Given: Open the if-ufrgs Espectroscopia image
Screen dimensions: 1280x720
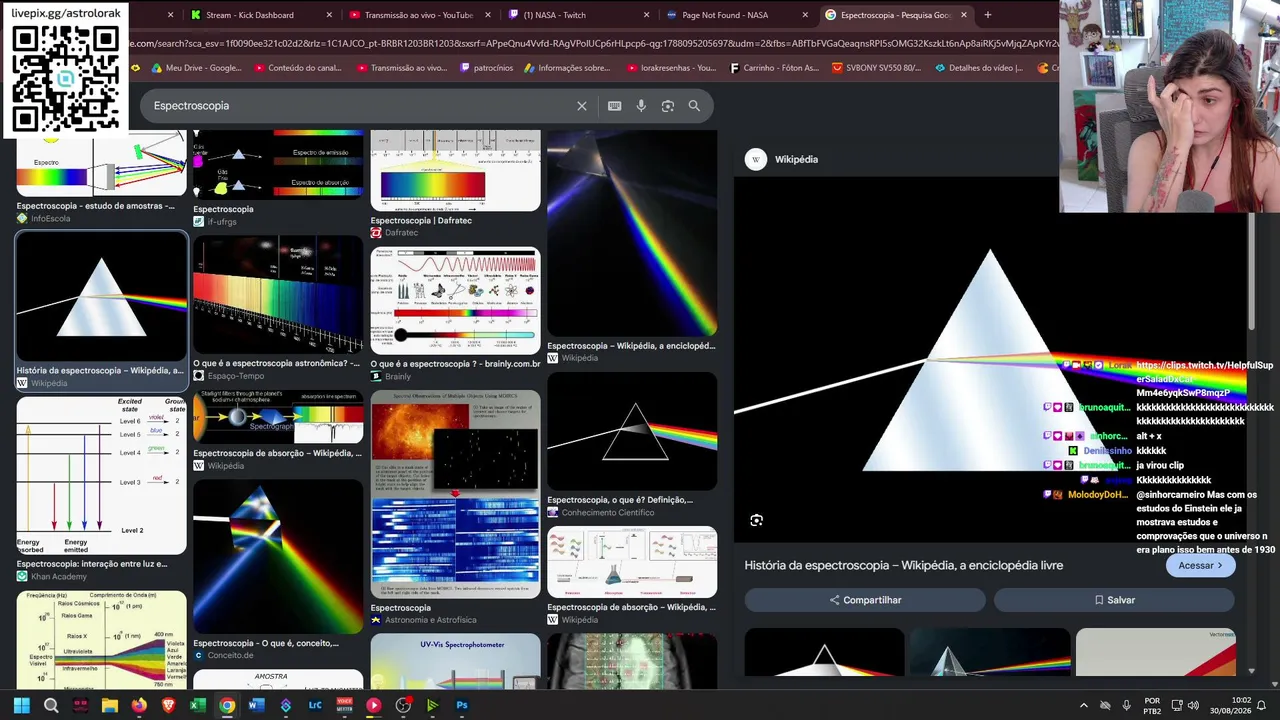Looking at the screenshot, I should [278, 165].
